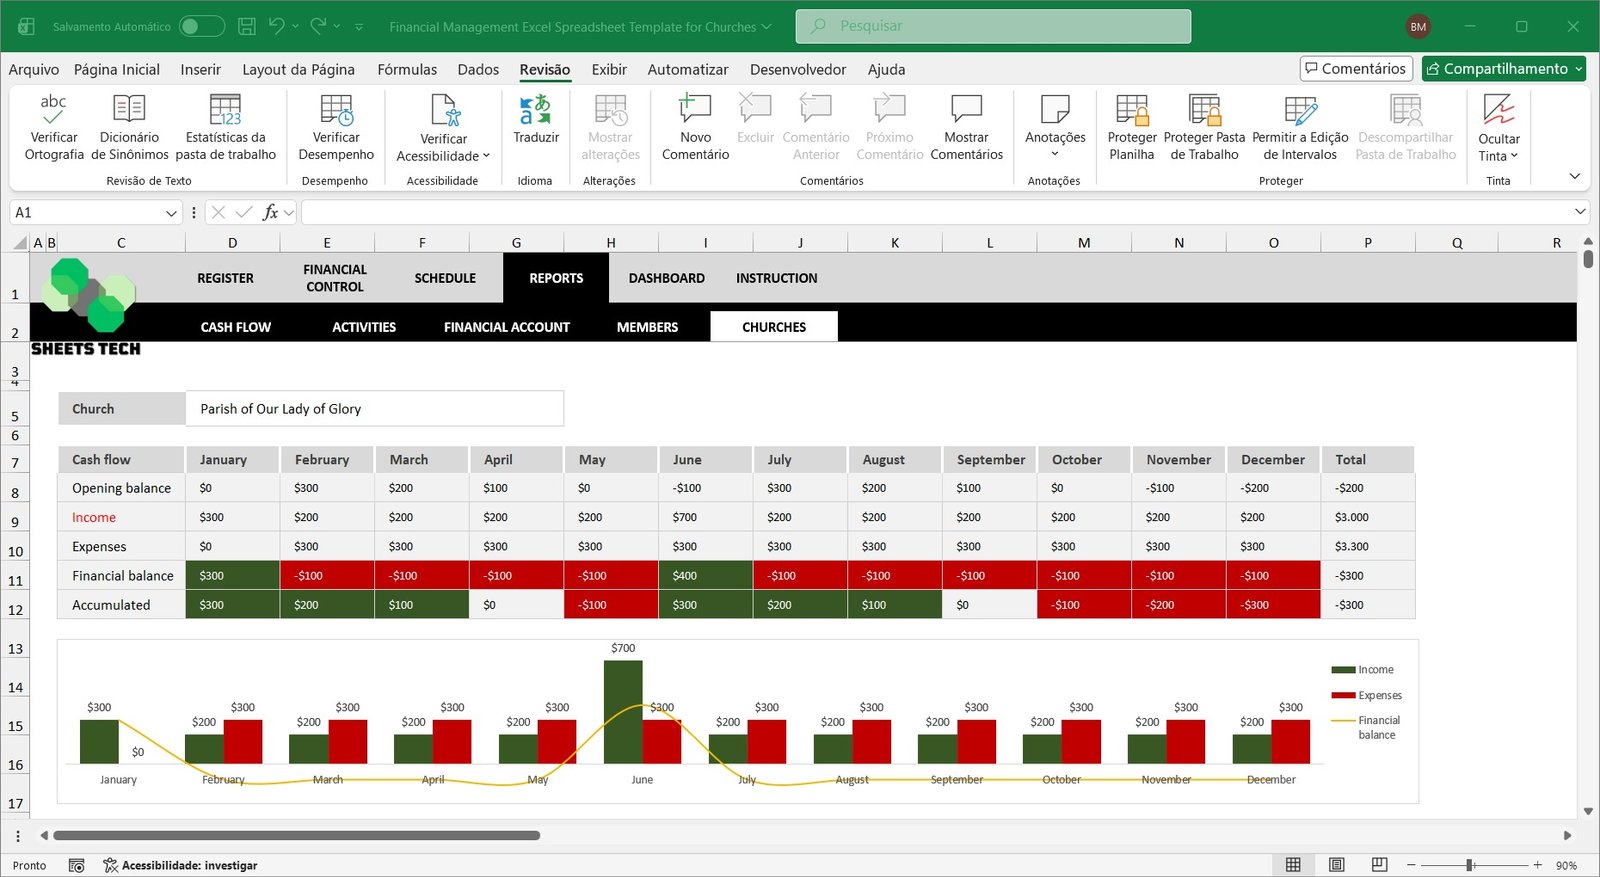The height and width of the screenshot is (877, 1600).
Task: Select Normal view button in status bar
Action: coord(1293,865)
